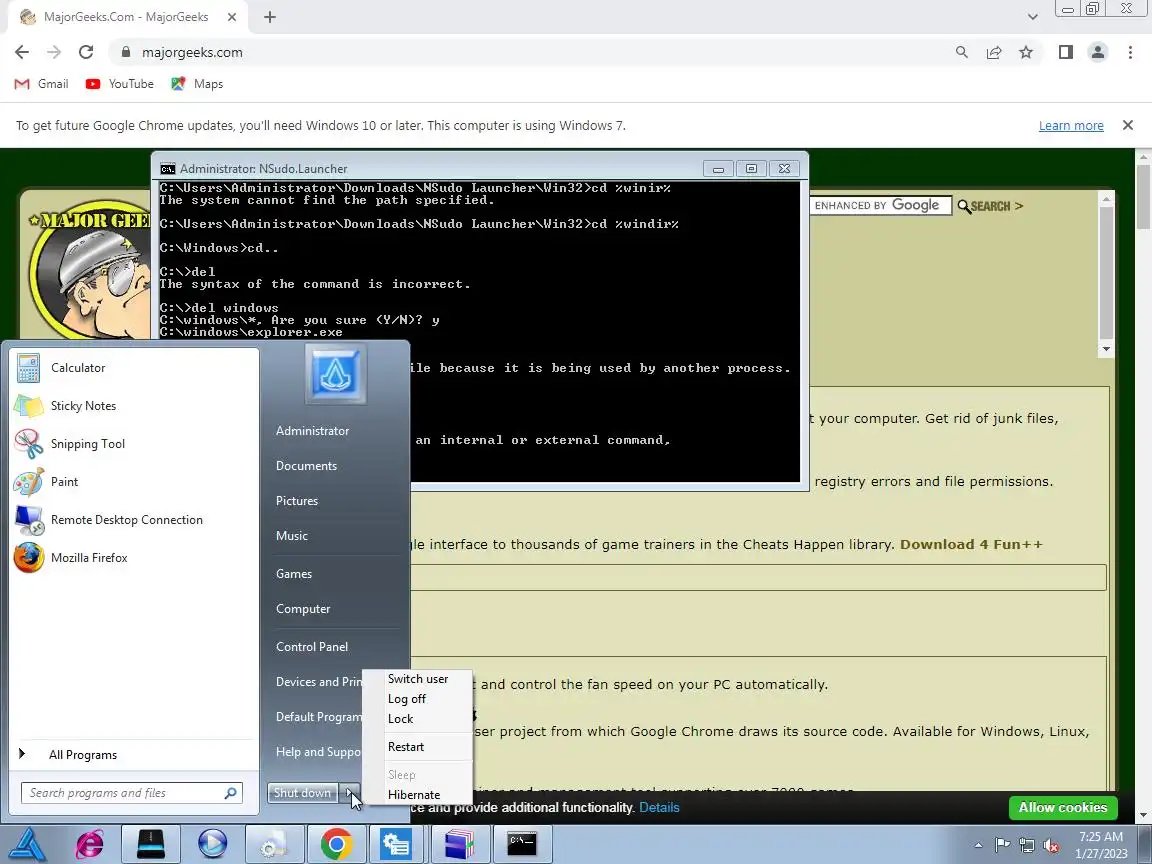Click Search programs and files box
This screenshot has width=1152, height=864.
pyautogui.click(x=132, y=793)
